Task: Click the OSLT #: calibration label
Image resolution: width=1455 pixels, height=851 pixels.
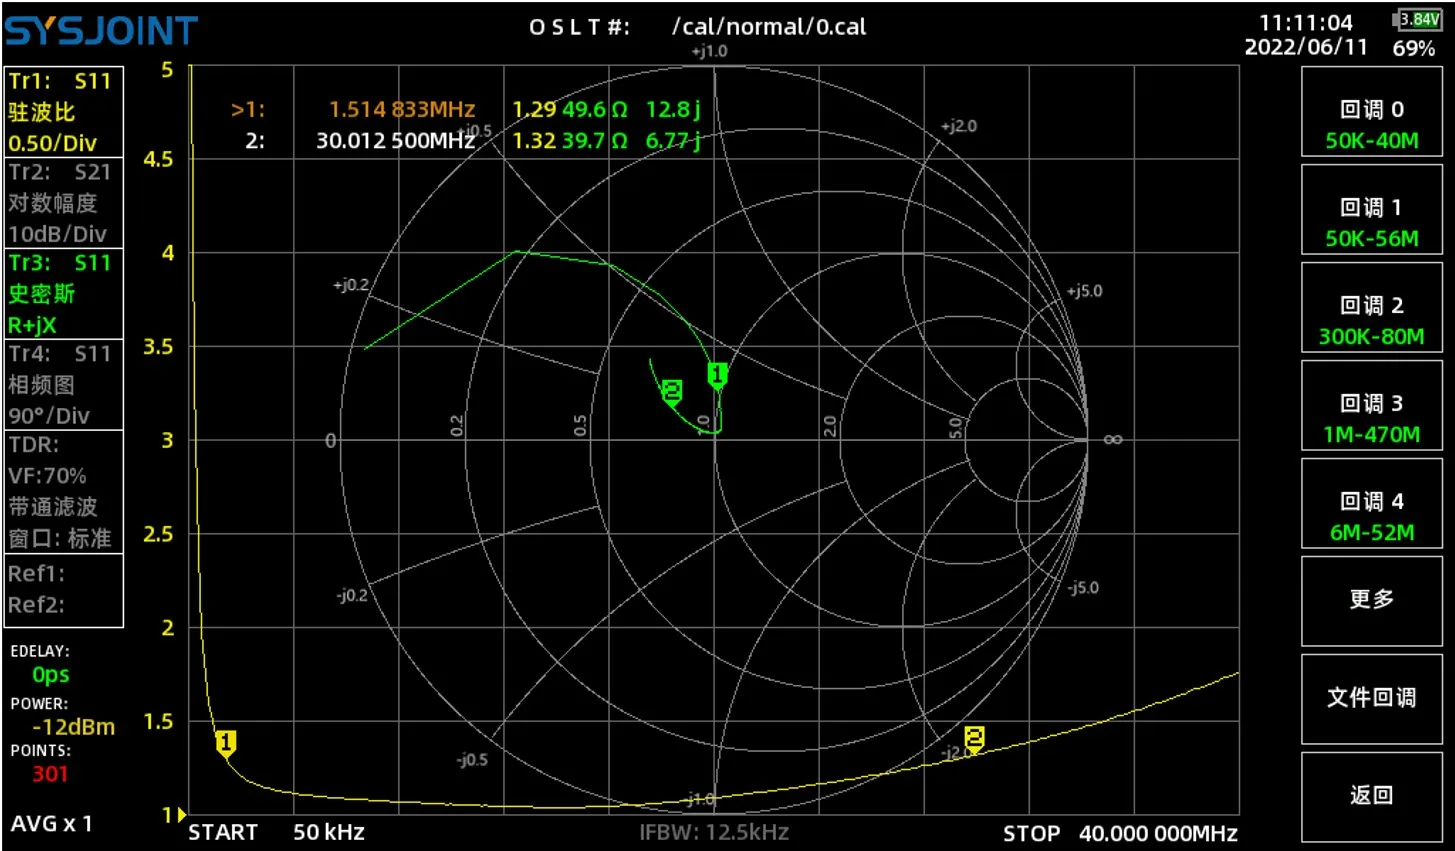Action: pyautogui.click(x=580, y=27)
